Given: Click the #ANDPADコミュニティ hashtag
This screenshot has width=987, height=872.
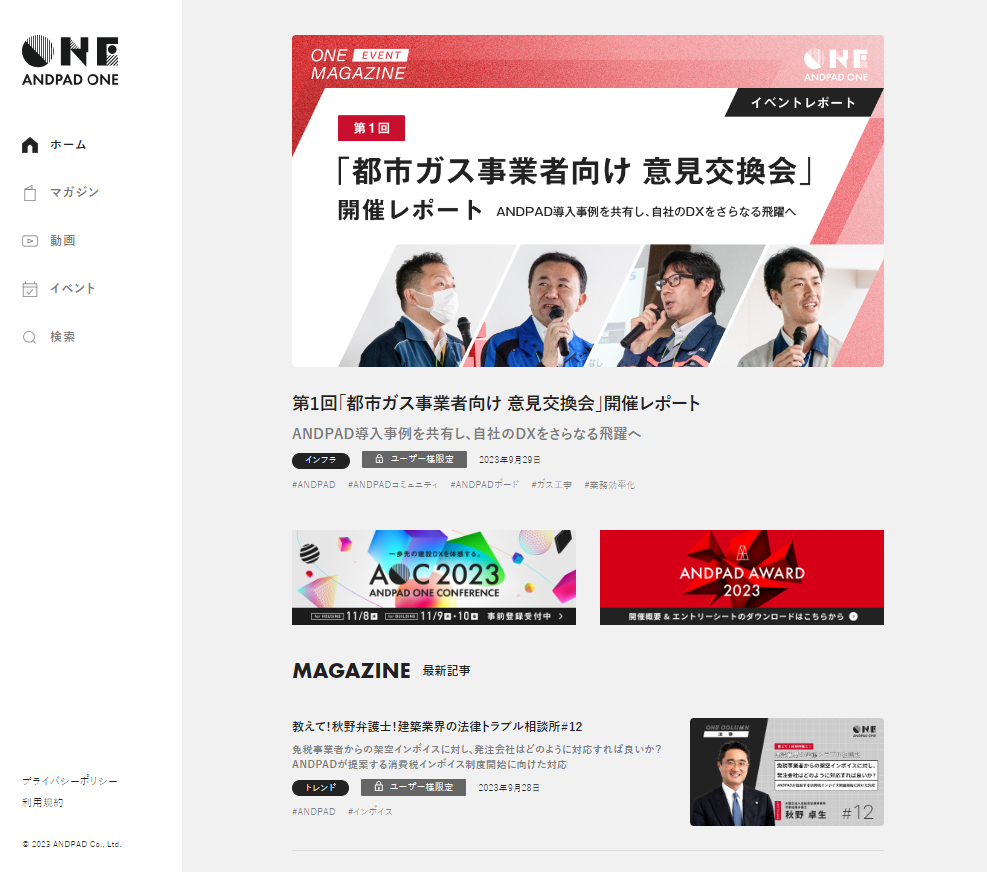Looking at the screenshot, I should 393,485.
